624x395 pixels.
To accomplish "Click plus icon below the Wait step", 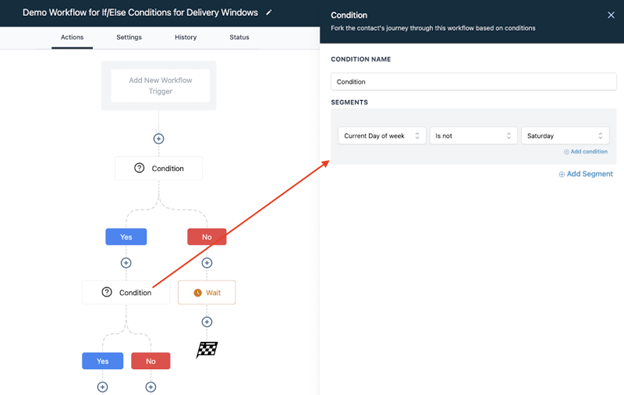I will [x=207, y=322].
